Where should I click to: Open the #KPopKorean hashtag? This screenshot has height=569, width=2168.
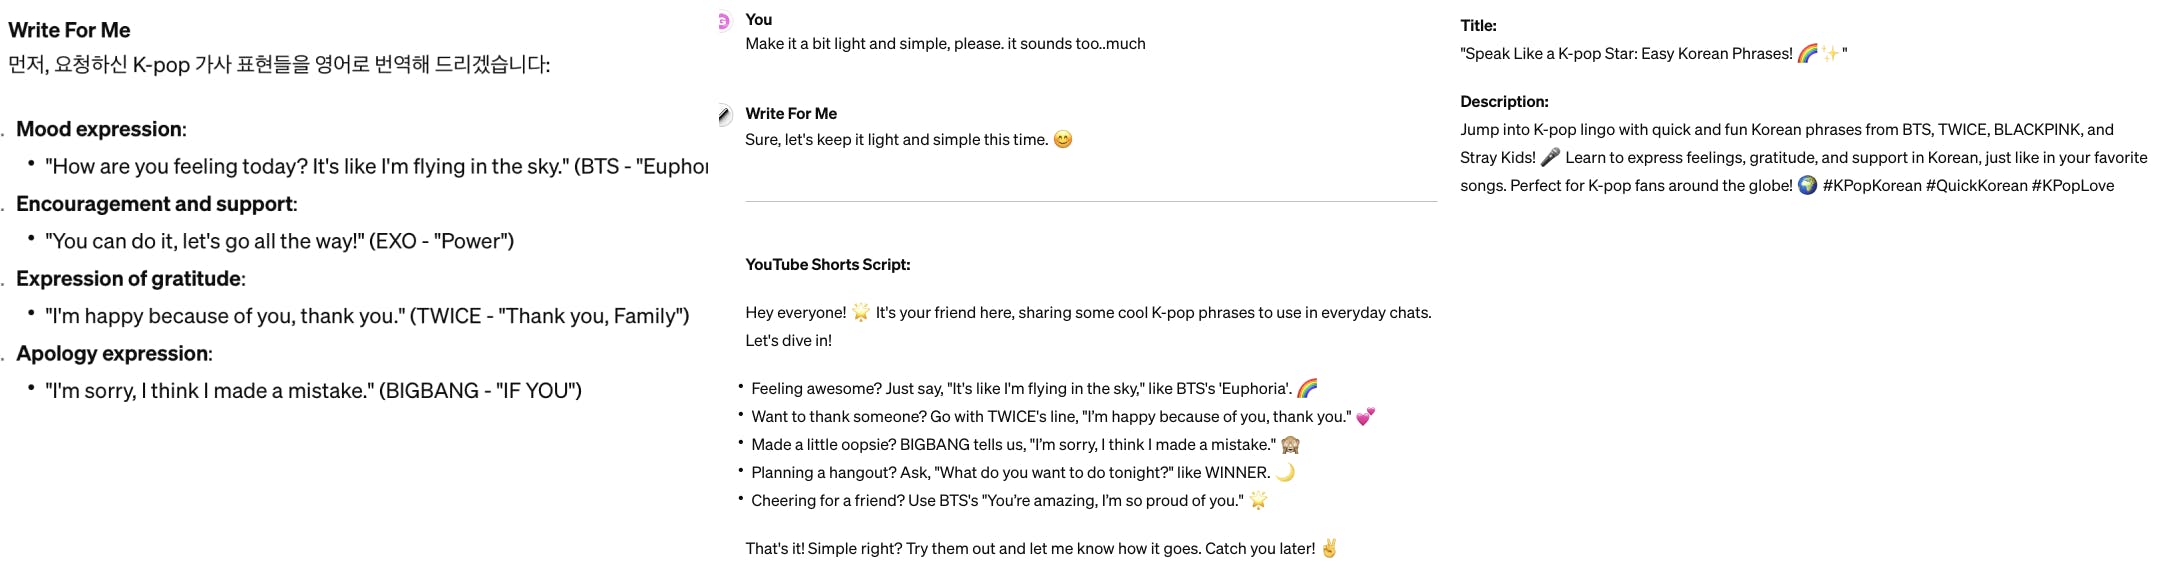click(x=1872, y=185)
